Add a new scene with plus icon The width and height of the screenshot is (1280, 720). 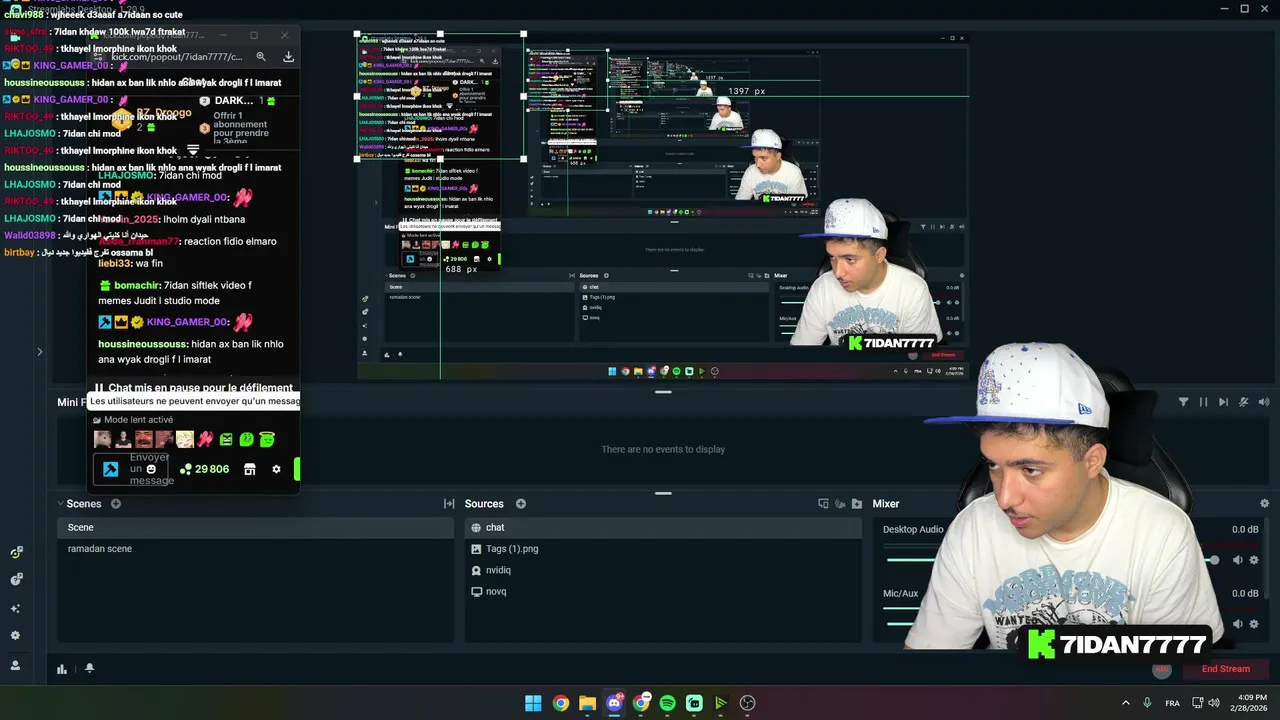(x=116, y=504)
